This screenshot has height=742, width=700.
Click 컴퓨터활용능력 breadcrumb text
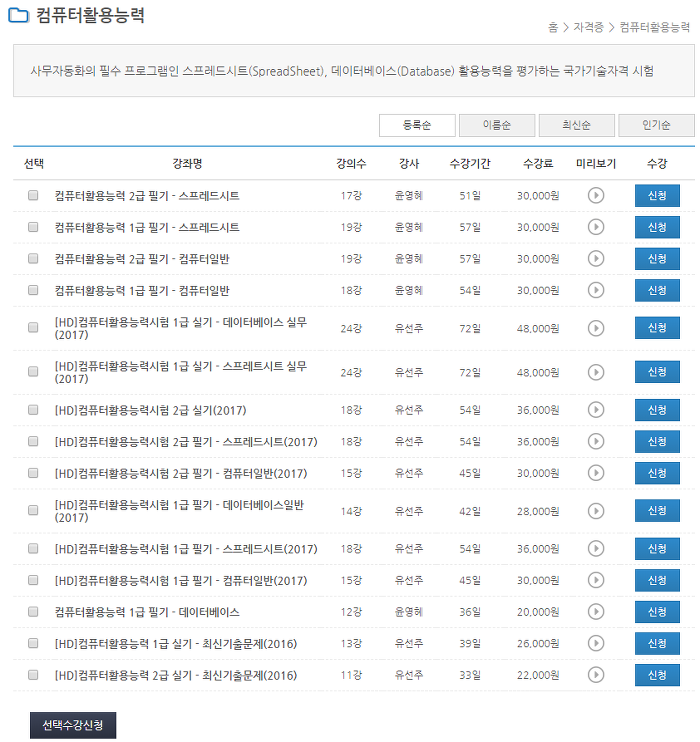coord(655,27)
